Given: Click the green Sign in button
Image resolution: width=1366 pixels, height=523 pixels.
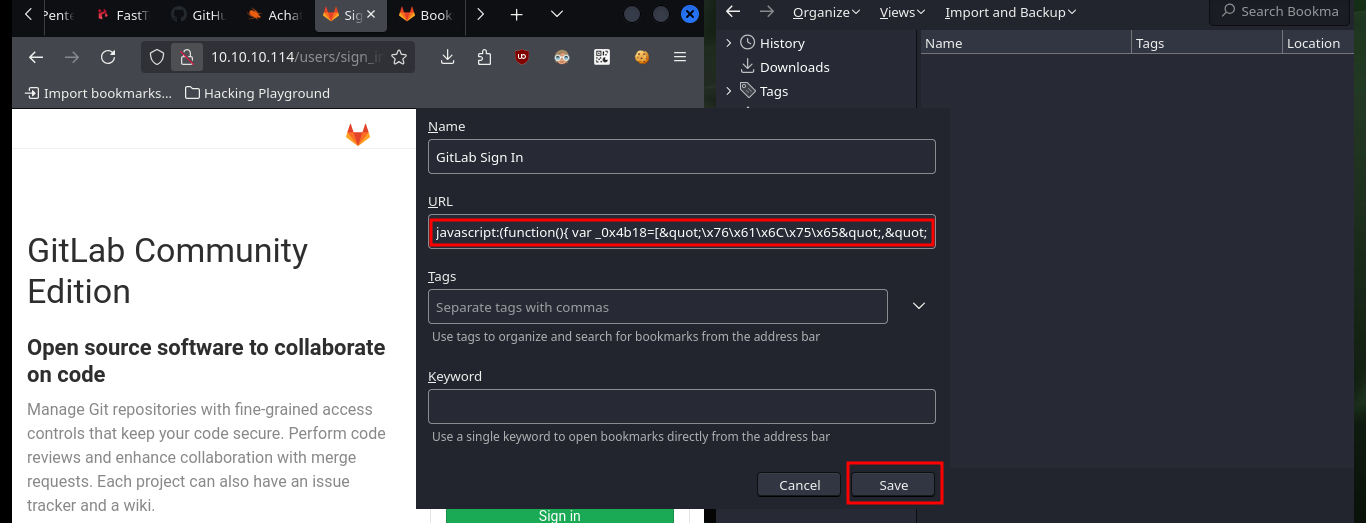Looking at the screenshot, I should [559, 515].
